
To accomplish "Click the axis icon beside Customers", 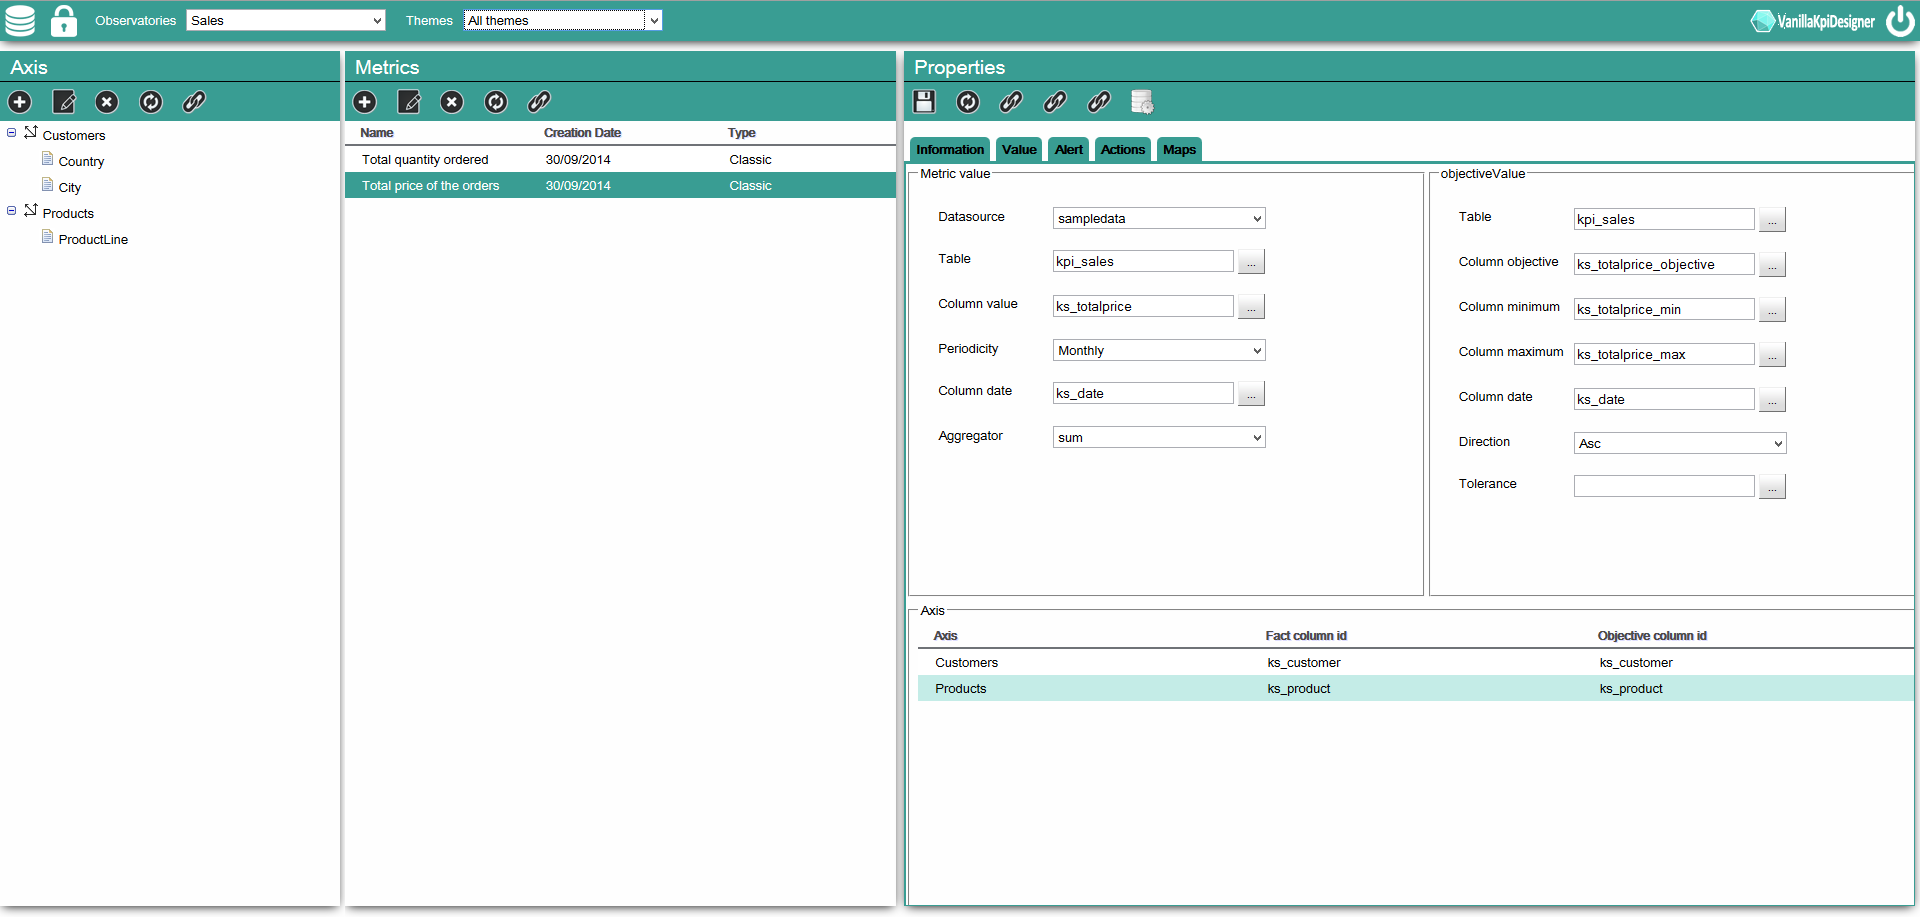I will point(31,132).
